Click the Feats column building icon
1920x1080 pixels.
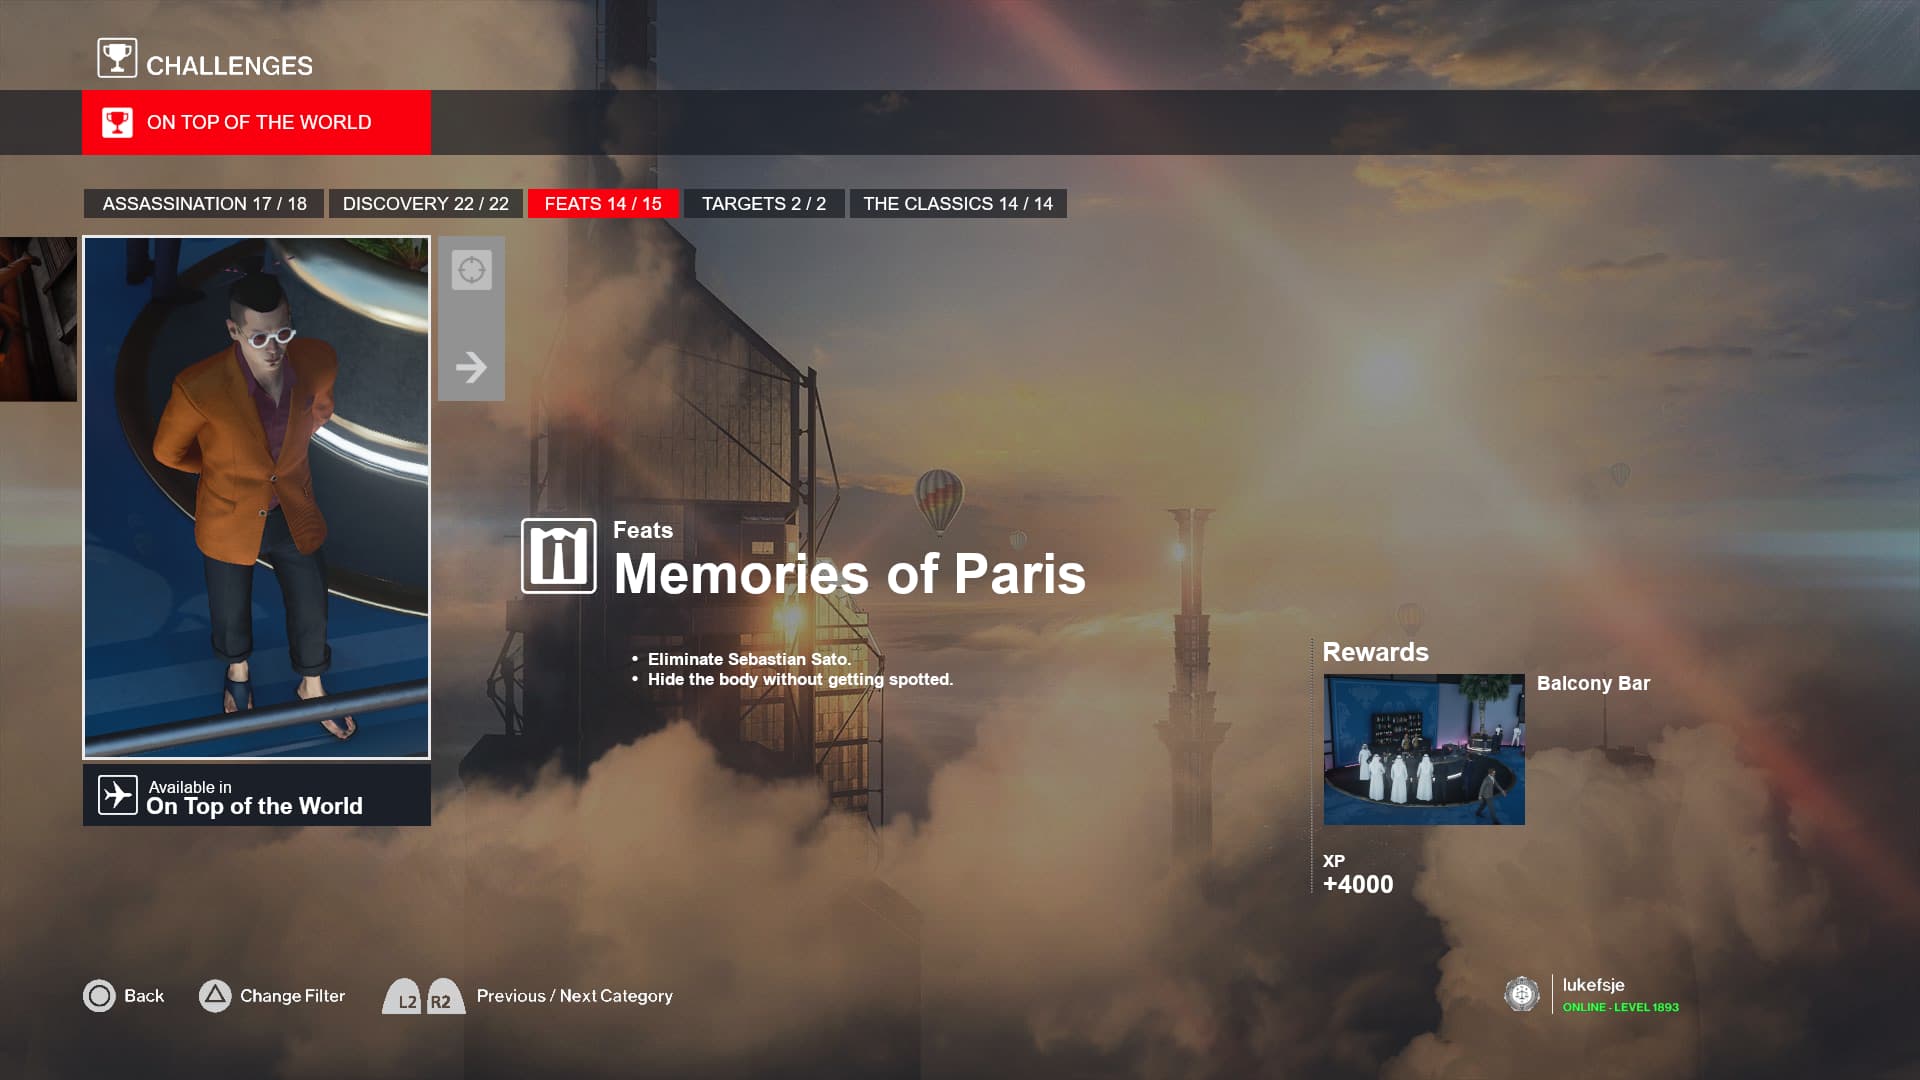tap(558, 556)
